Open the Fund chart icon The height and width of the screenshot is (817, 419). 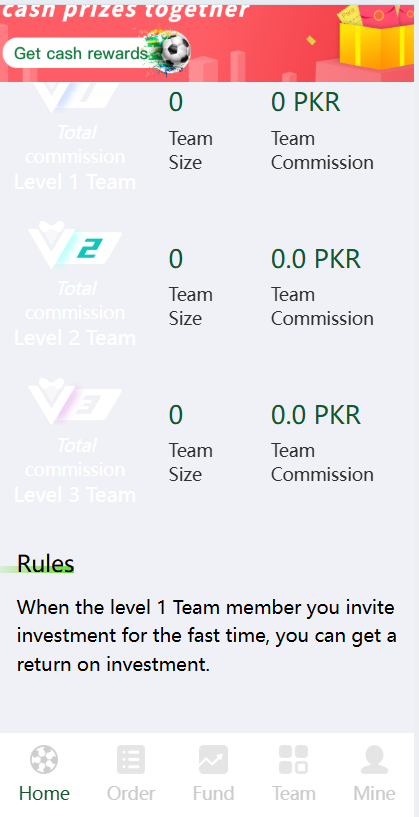[213, 759]
